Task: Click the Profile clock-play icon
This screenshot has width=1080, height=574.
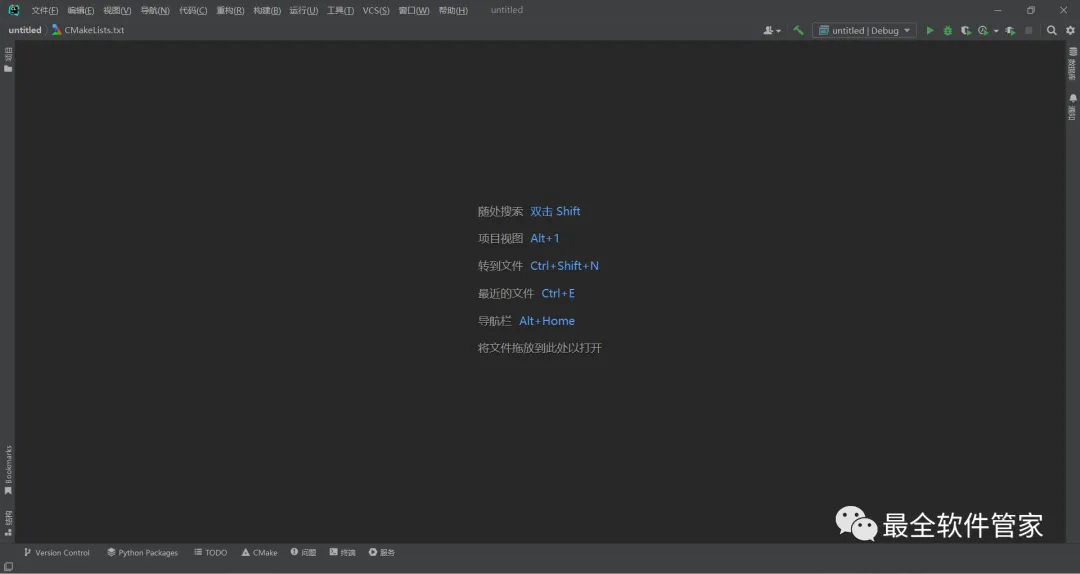Action: 983,30
